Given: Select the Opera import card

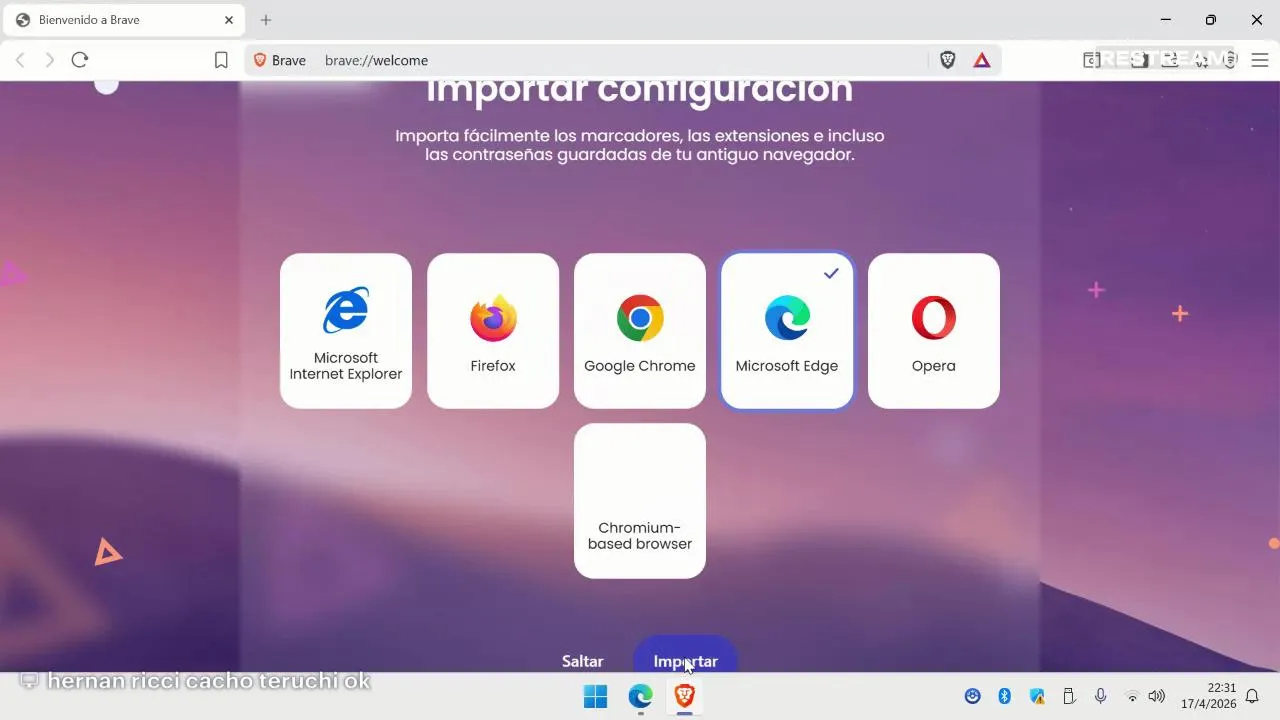Looking at the screenshot, I should coord(934,331).
